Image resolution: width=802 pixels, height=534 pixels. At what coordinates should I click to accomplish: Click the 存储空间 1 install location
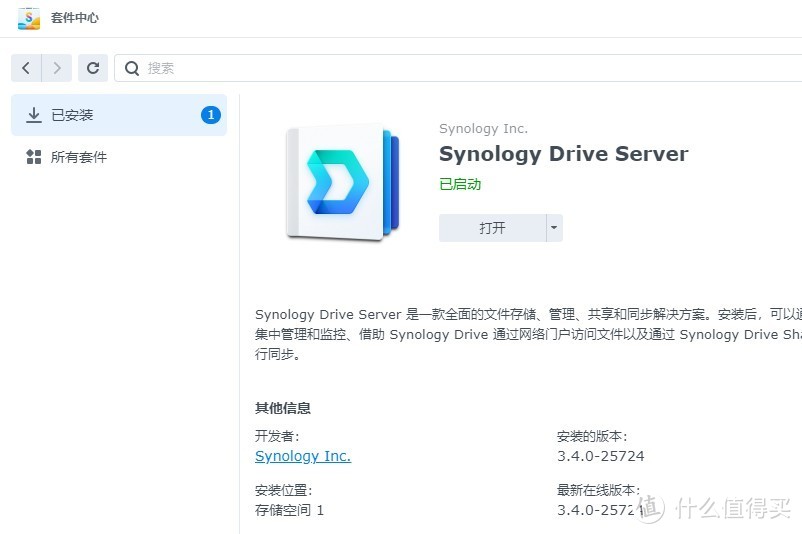[289, 510]
